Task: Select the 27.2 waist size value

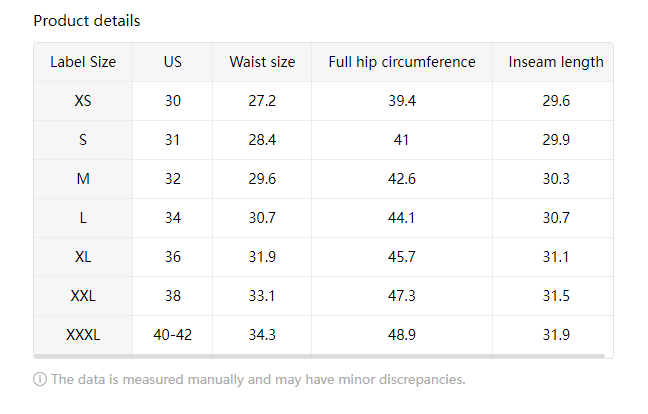Action: (262, 101)
